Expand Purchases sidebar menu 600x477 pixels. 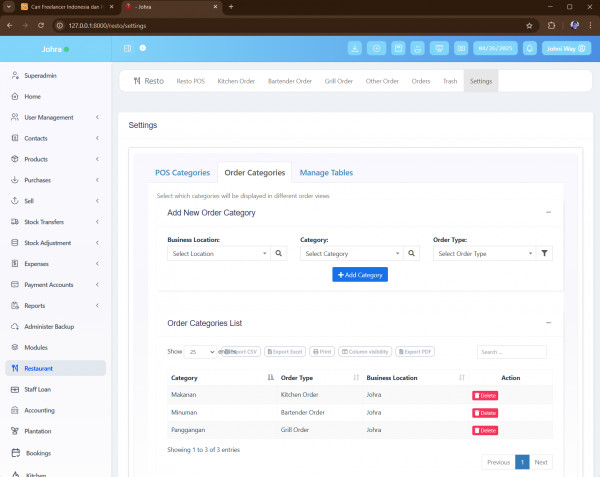click(55, 180)
